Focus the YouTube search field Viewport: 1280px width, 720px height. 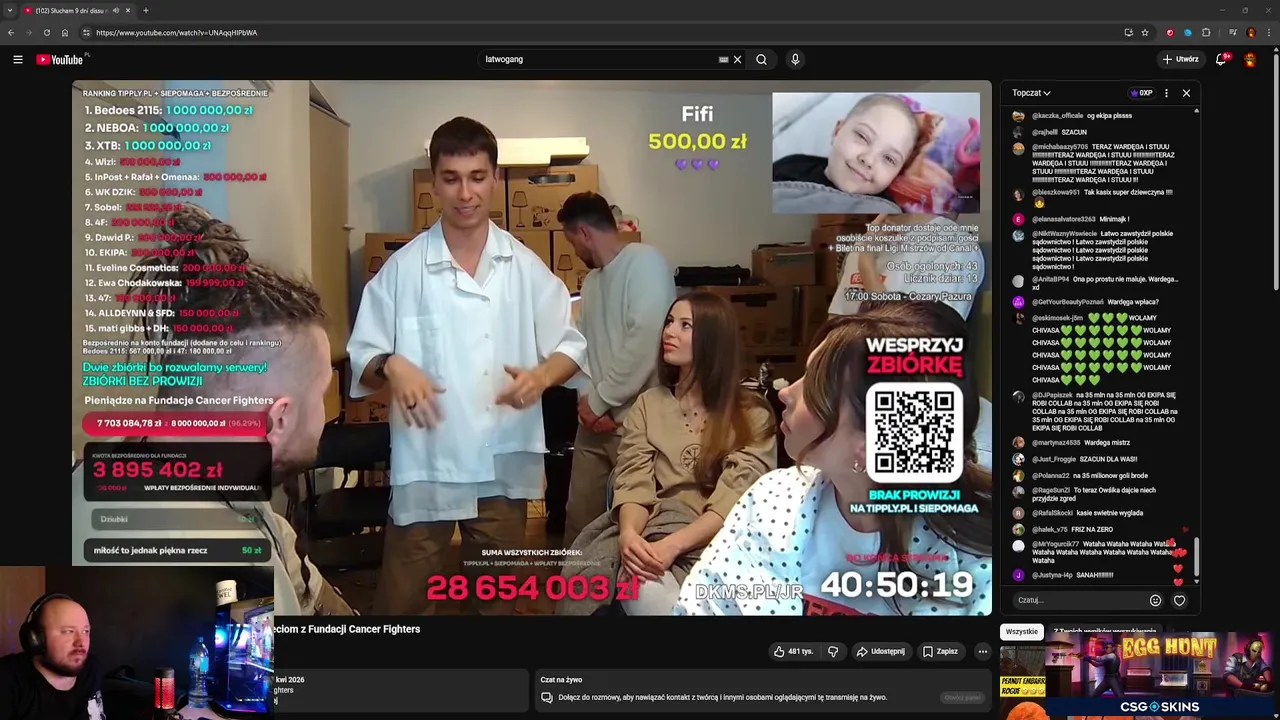click(598, 60)
